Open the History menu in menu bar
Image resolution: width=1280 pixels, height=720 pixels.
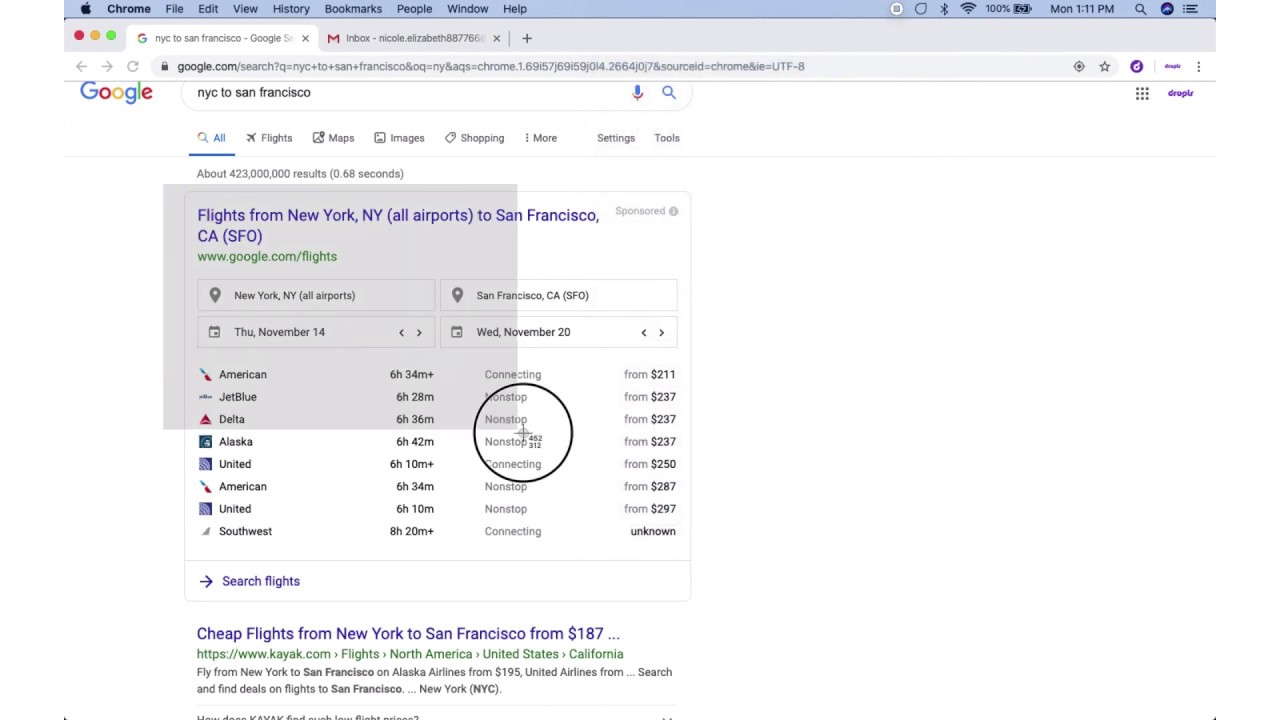(x=291, y=9)
